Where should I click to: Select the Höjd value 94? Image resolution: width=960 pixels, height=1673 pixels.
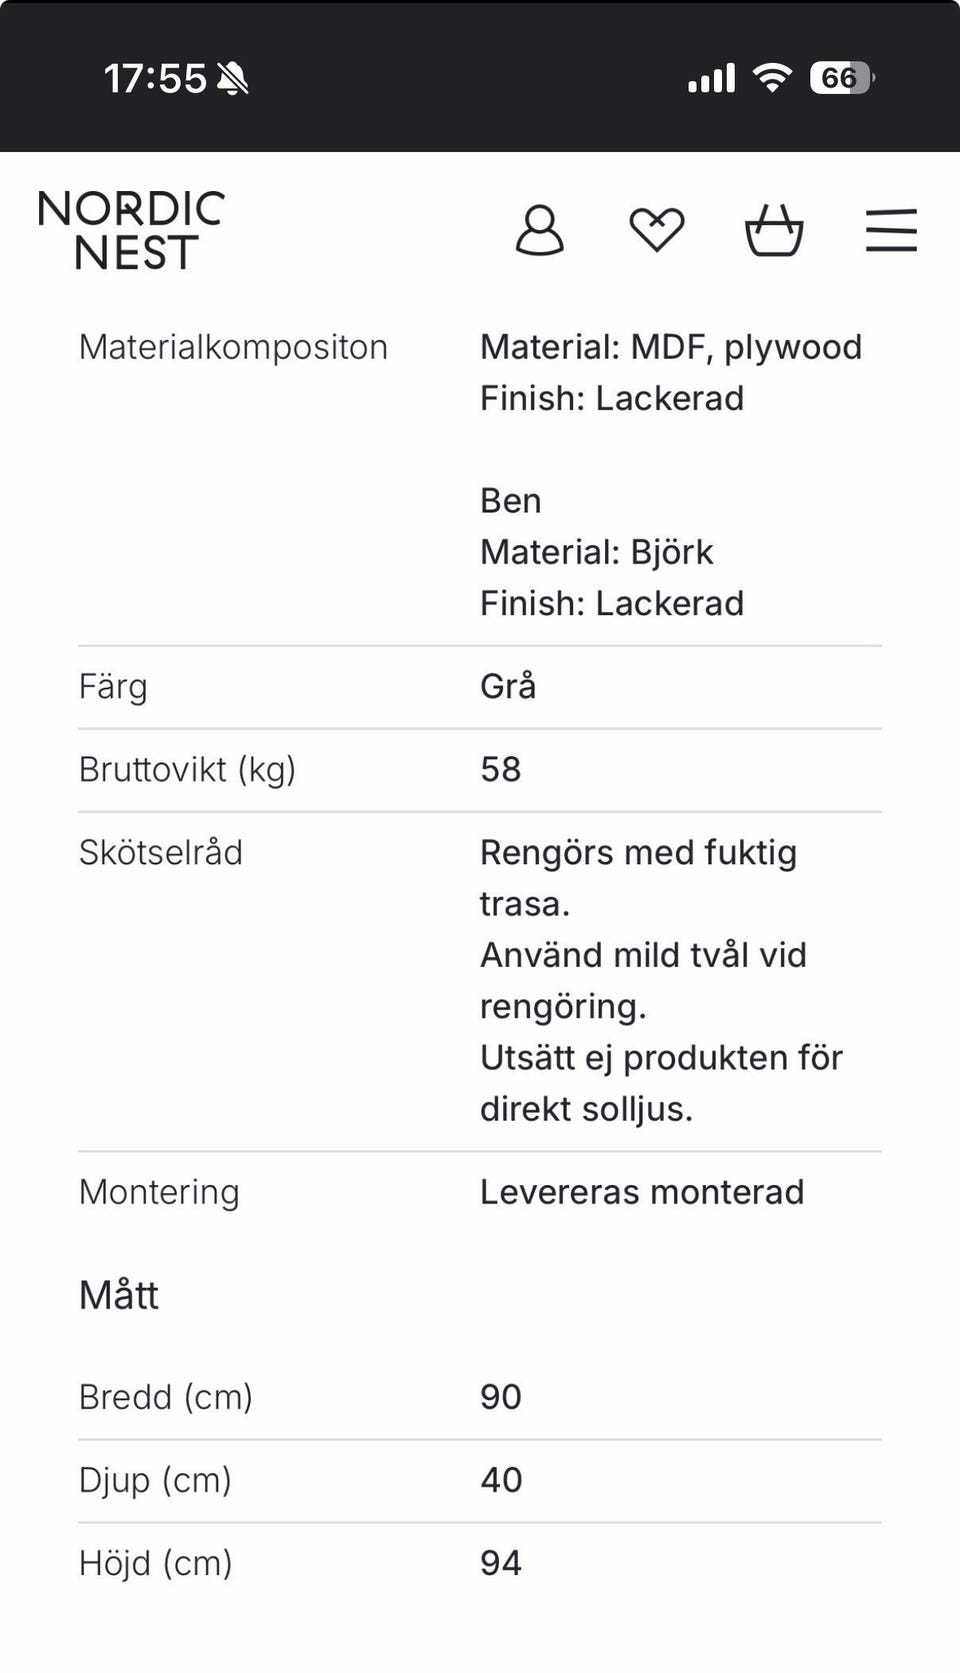501,1562
